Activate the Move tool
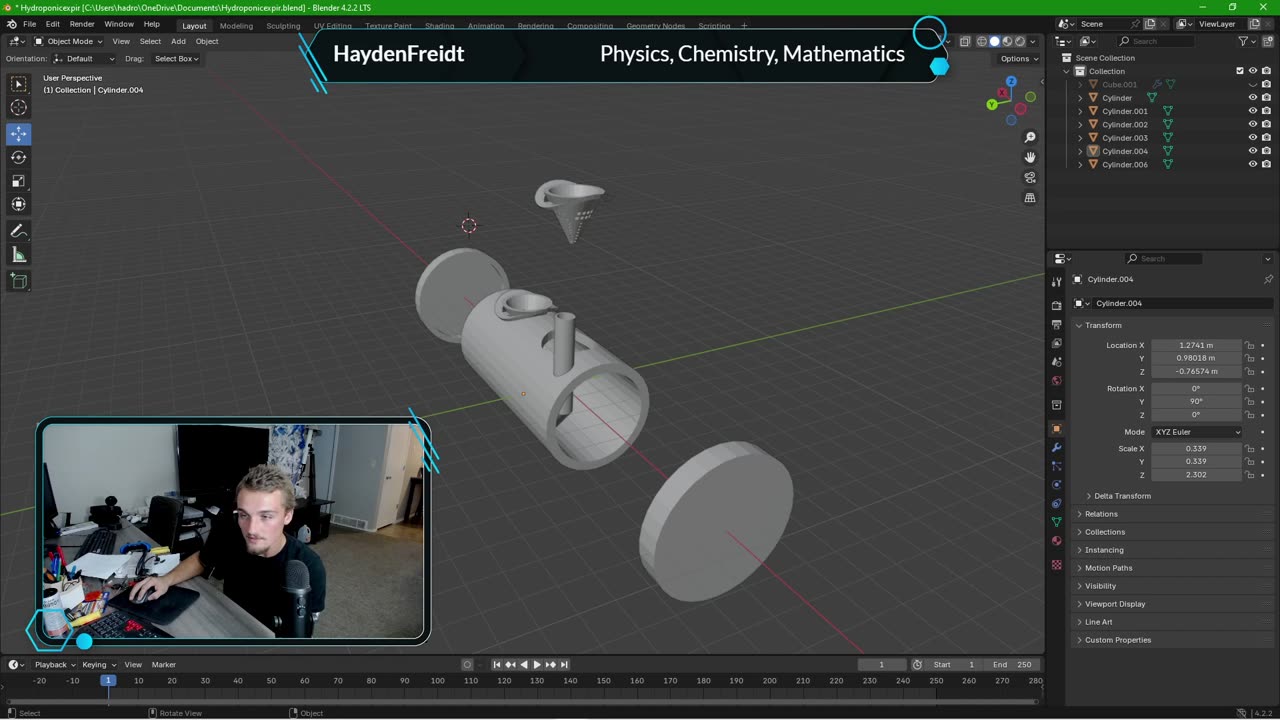Image resolution: width=1280 pixels, height=720 pixels. pos(19,133)
